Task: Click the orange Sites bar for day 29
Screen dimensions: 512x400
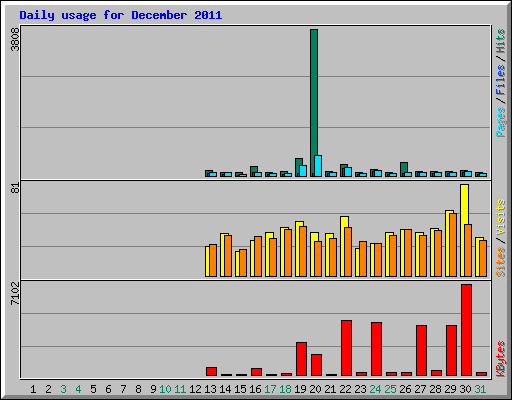Action: [x=453, y=245]
